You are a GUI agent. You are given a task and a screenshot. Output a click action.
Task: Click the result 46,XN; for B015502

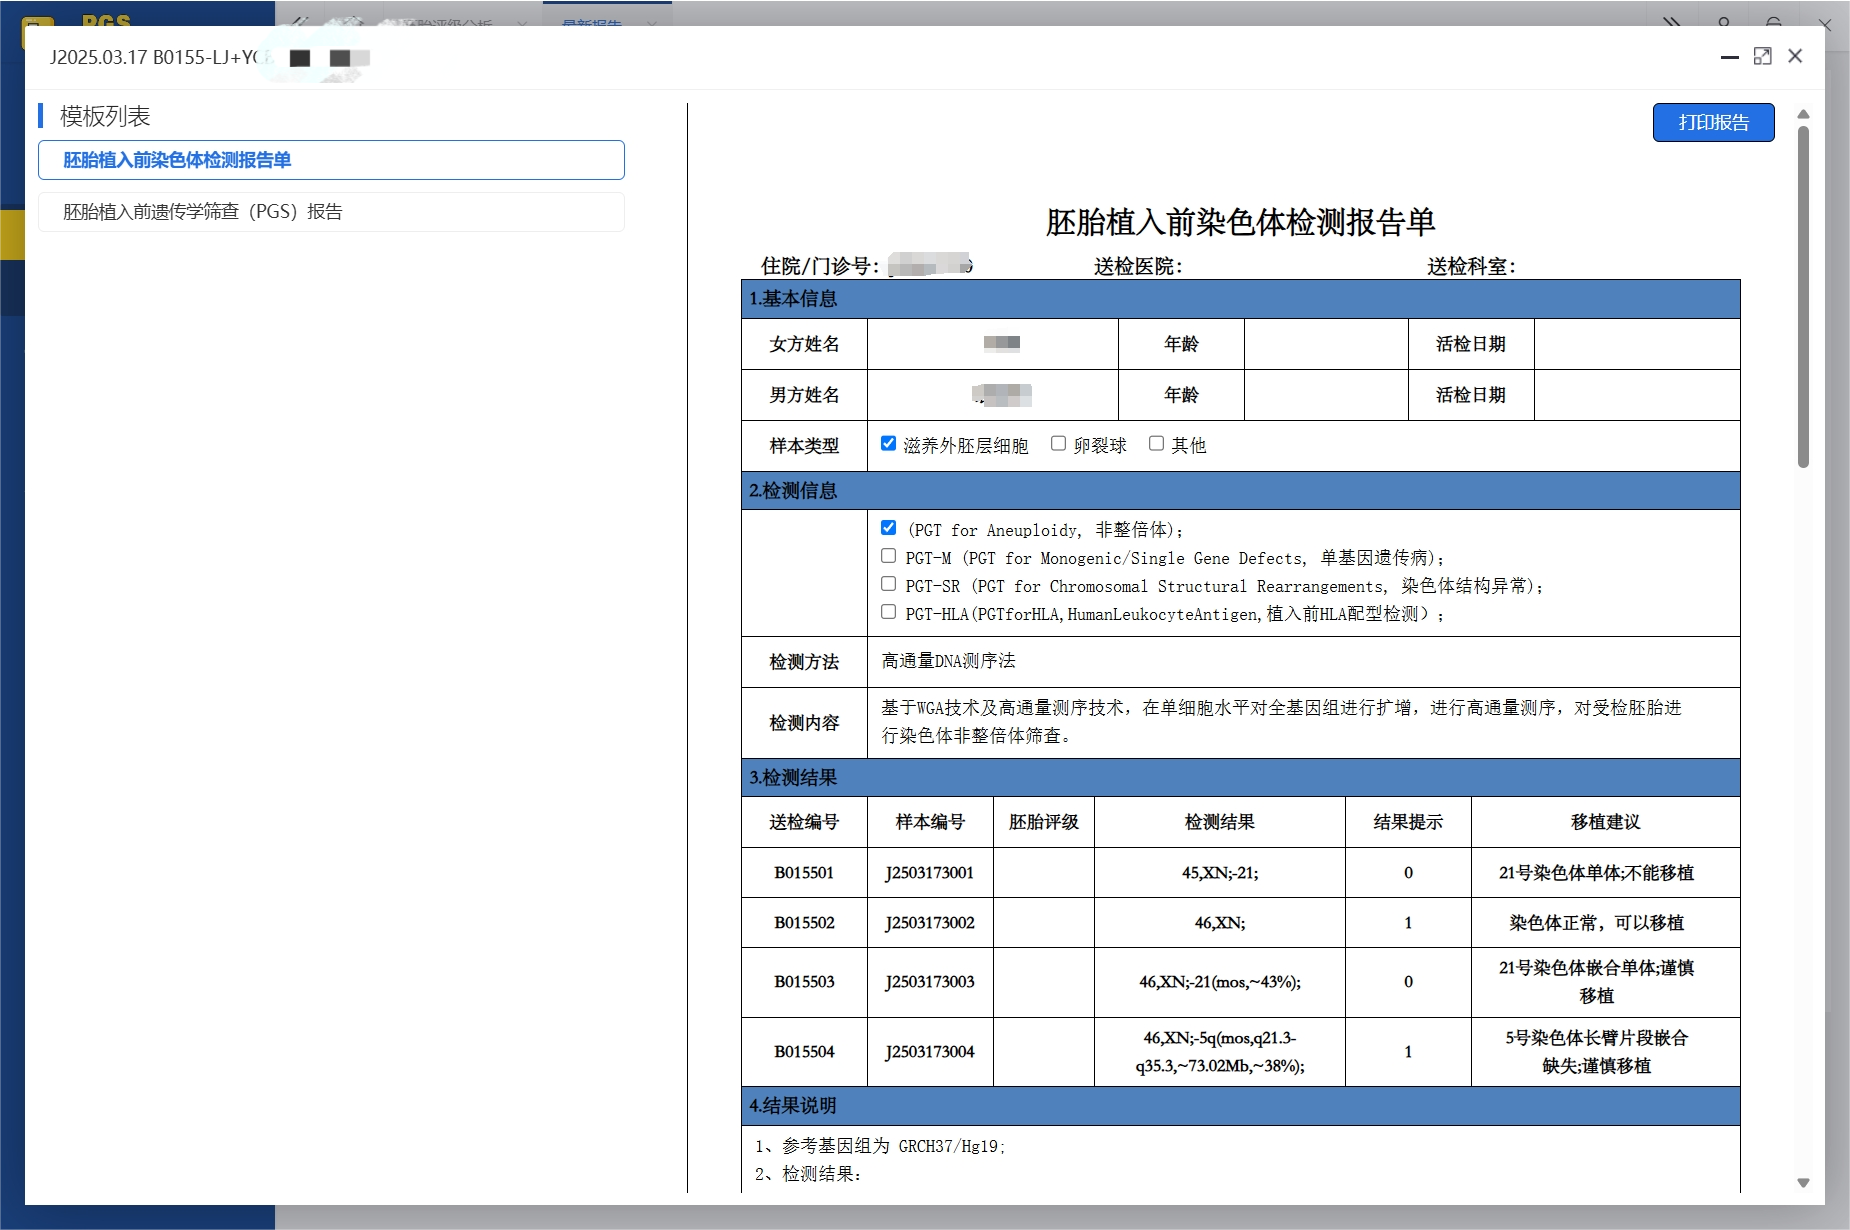[x=1220, y=923]
